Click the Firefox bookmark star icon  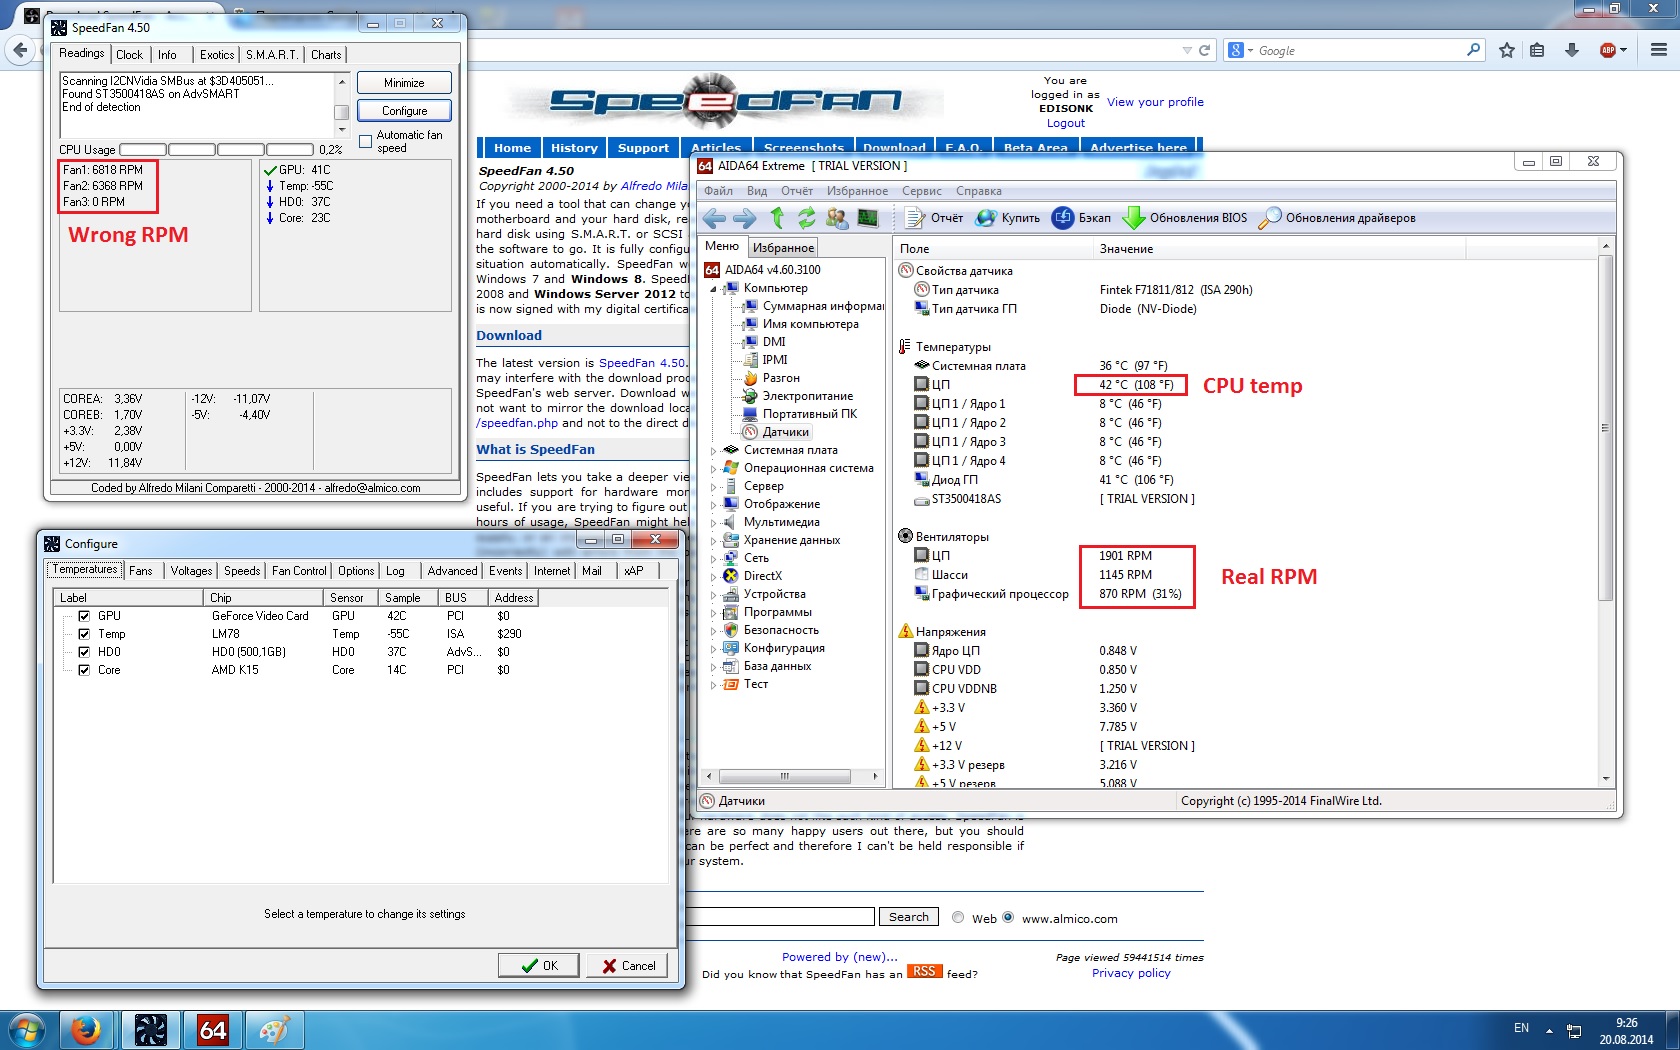tap(1507, 50)
